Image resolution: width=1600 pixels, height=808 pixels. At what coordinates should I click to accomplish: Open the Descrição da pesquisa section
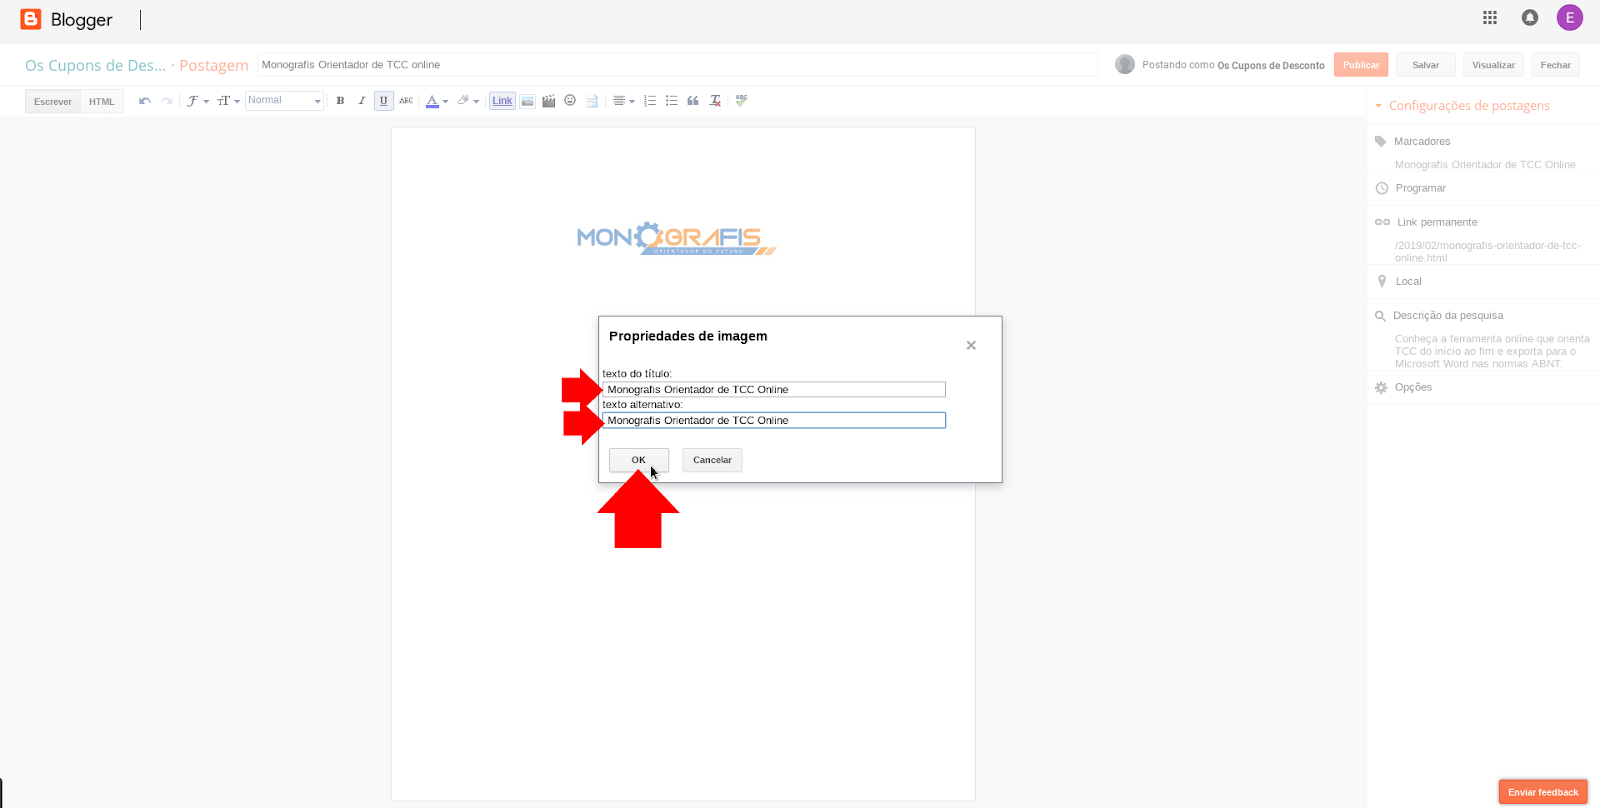pyautogui.click(x=1448, y=315)
